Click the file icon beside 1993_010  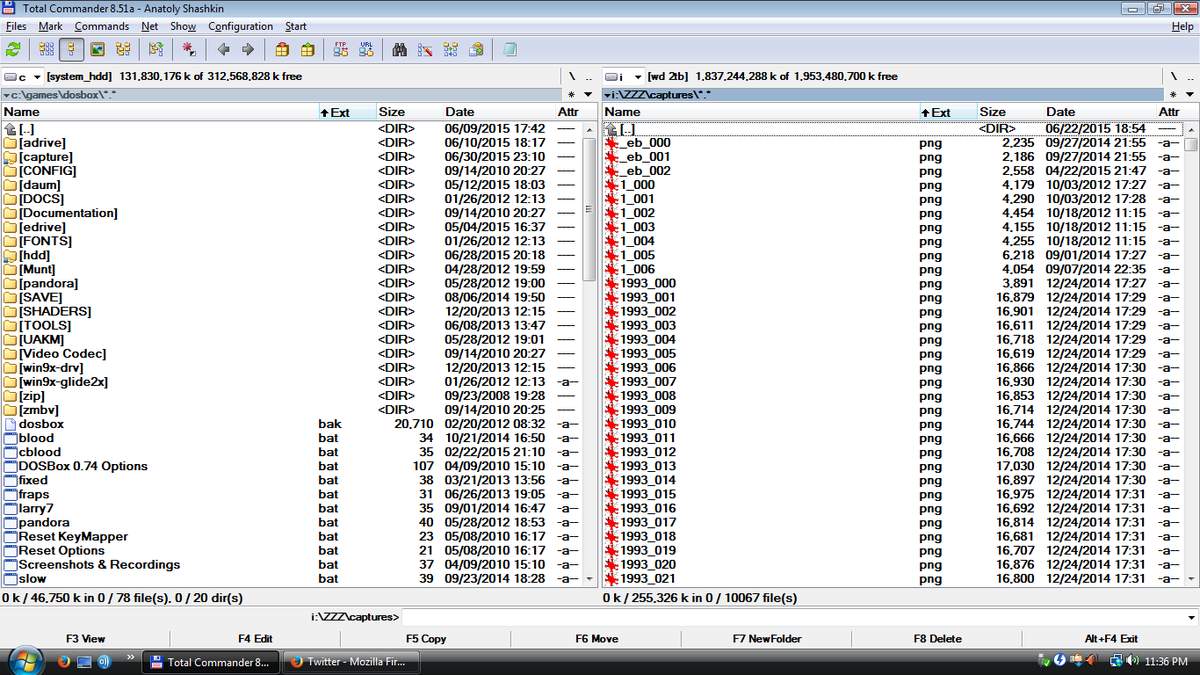tap(611, 424)
